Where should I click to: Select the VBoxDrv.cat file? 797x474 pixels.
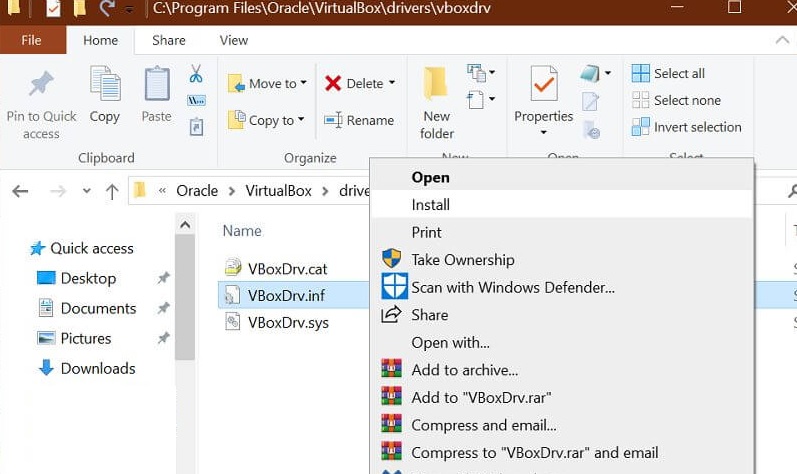277,269
